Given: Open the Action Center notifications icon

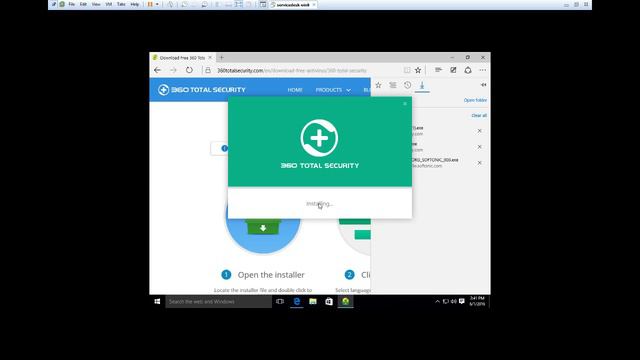Looking at the screenshot, I should (x=462, y=302).
